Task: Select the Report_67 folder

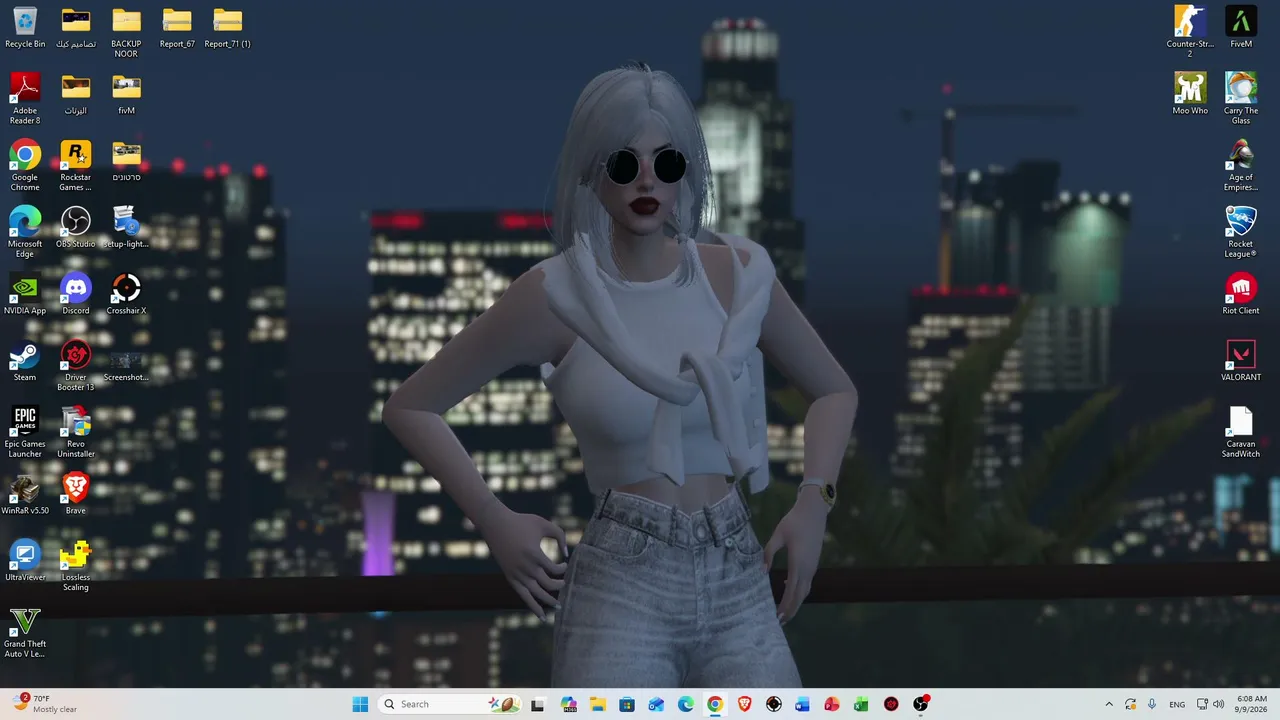Action: [x=177, y=28]
